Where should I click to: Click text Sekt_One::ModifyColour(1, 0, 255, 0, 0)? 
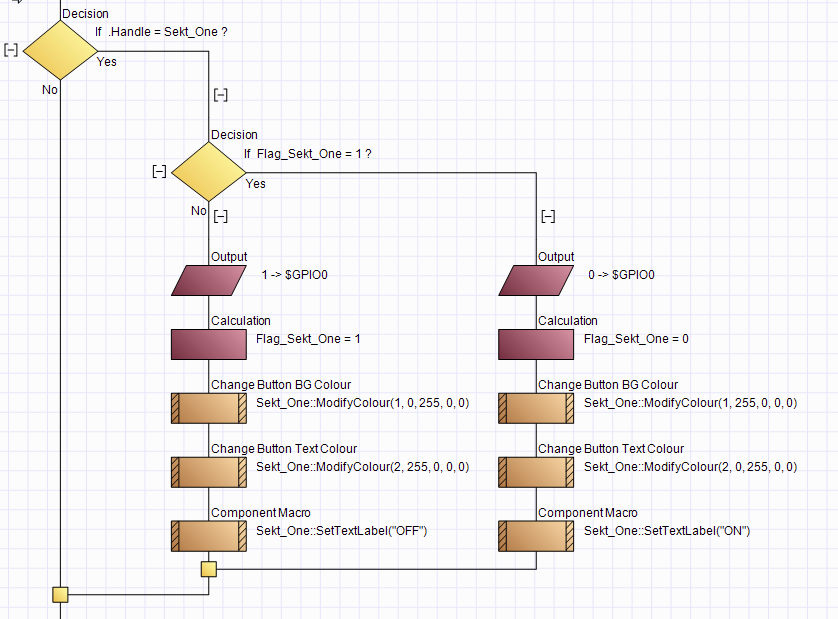362,403
